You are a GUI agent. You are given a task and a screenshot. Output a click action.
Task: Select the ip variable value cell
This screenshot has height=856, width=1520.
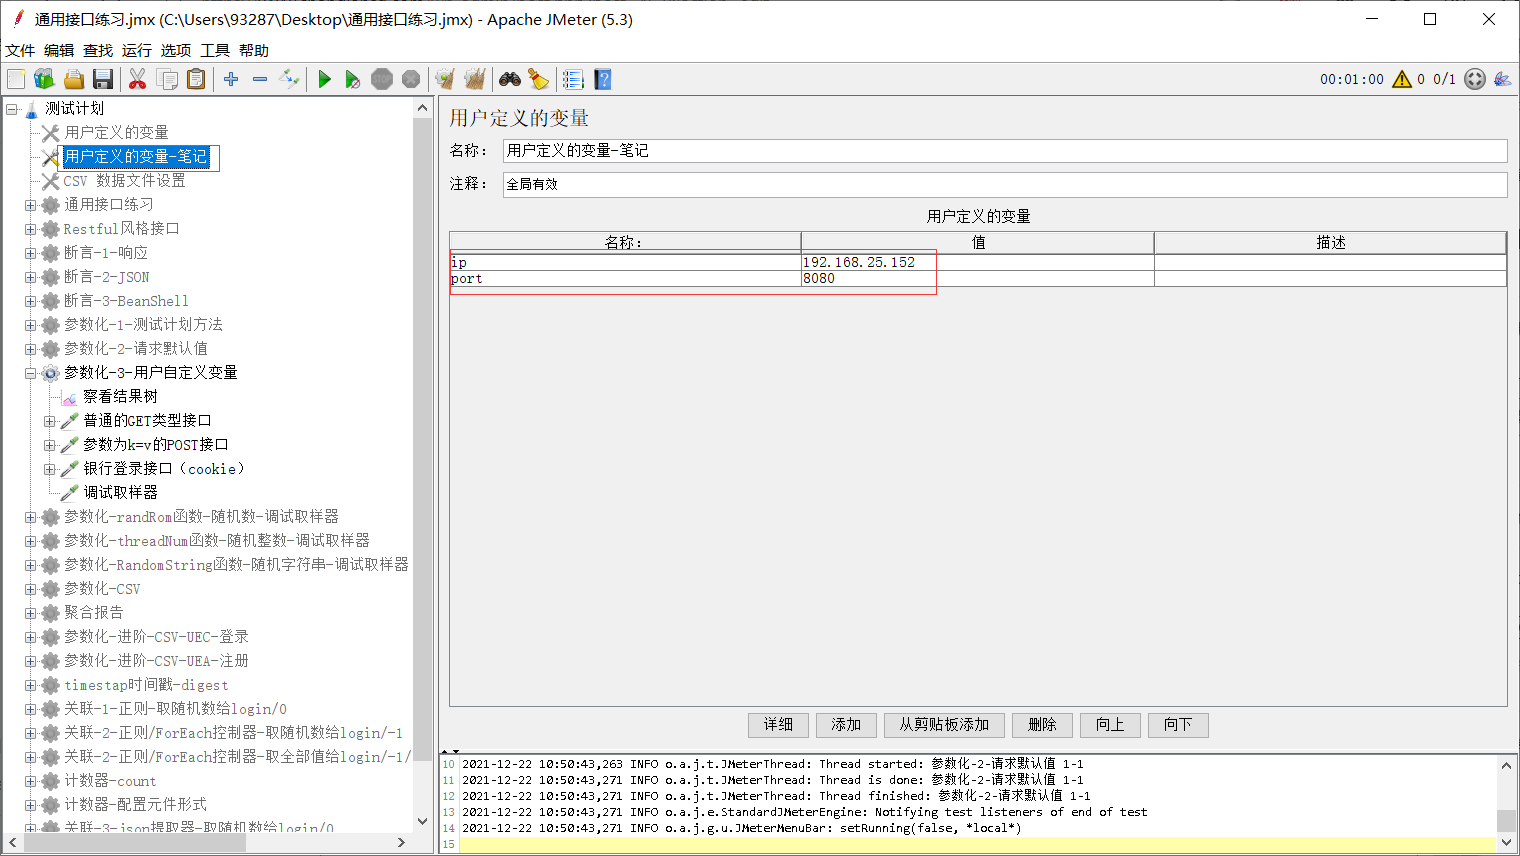coord(977,263)
